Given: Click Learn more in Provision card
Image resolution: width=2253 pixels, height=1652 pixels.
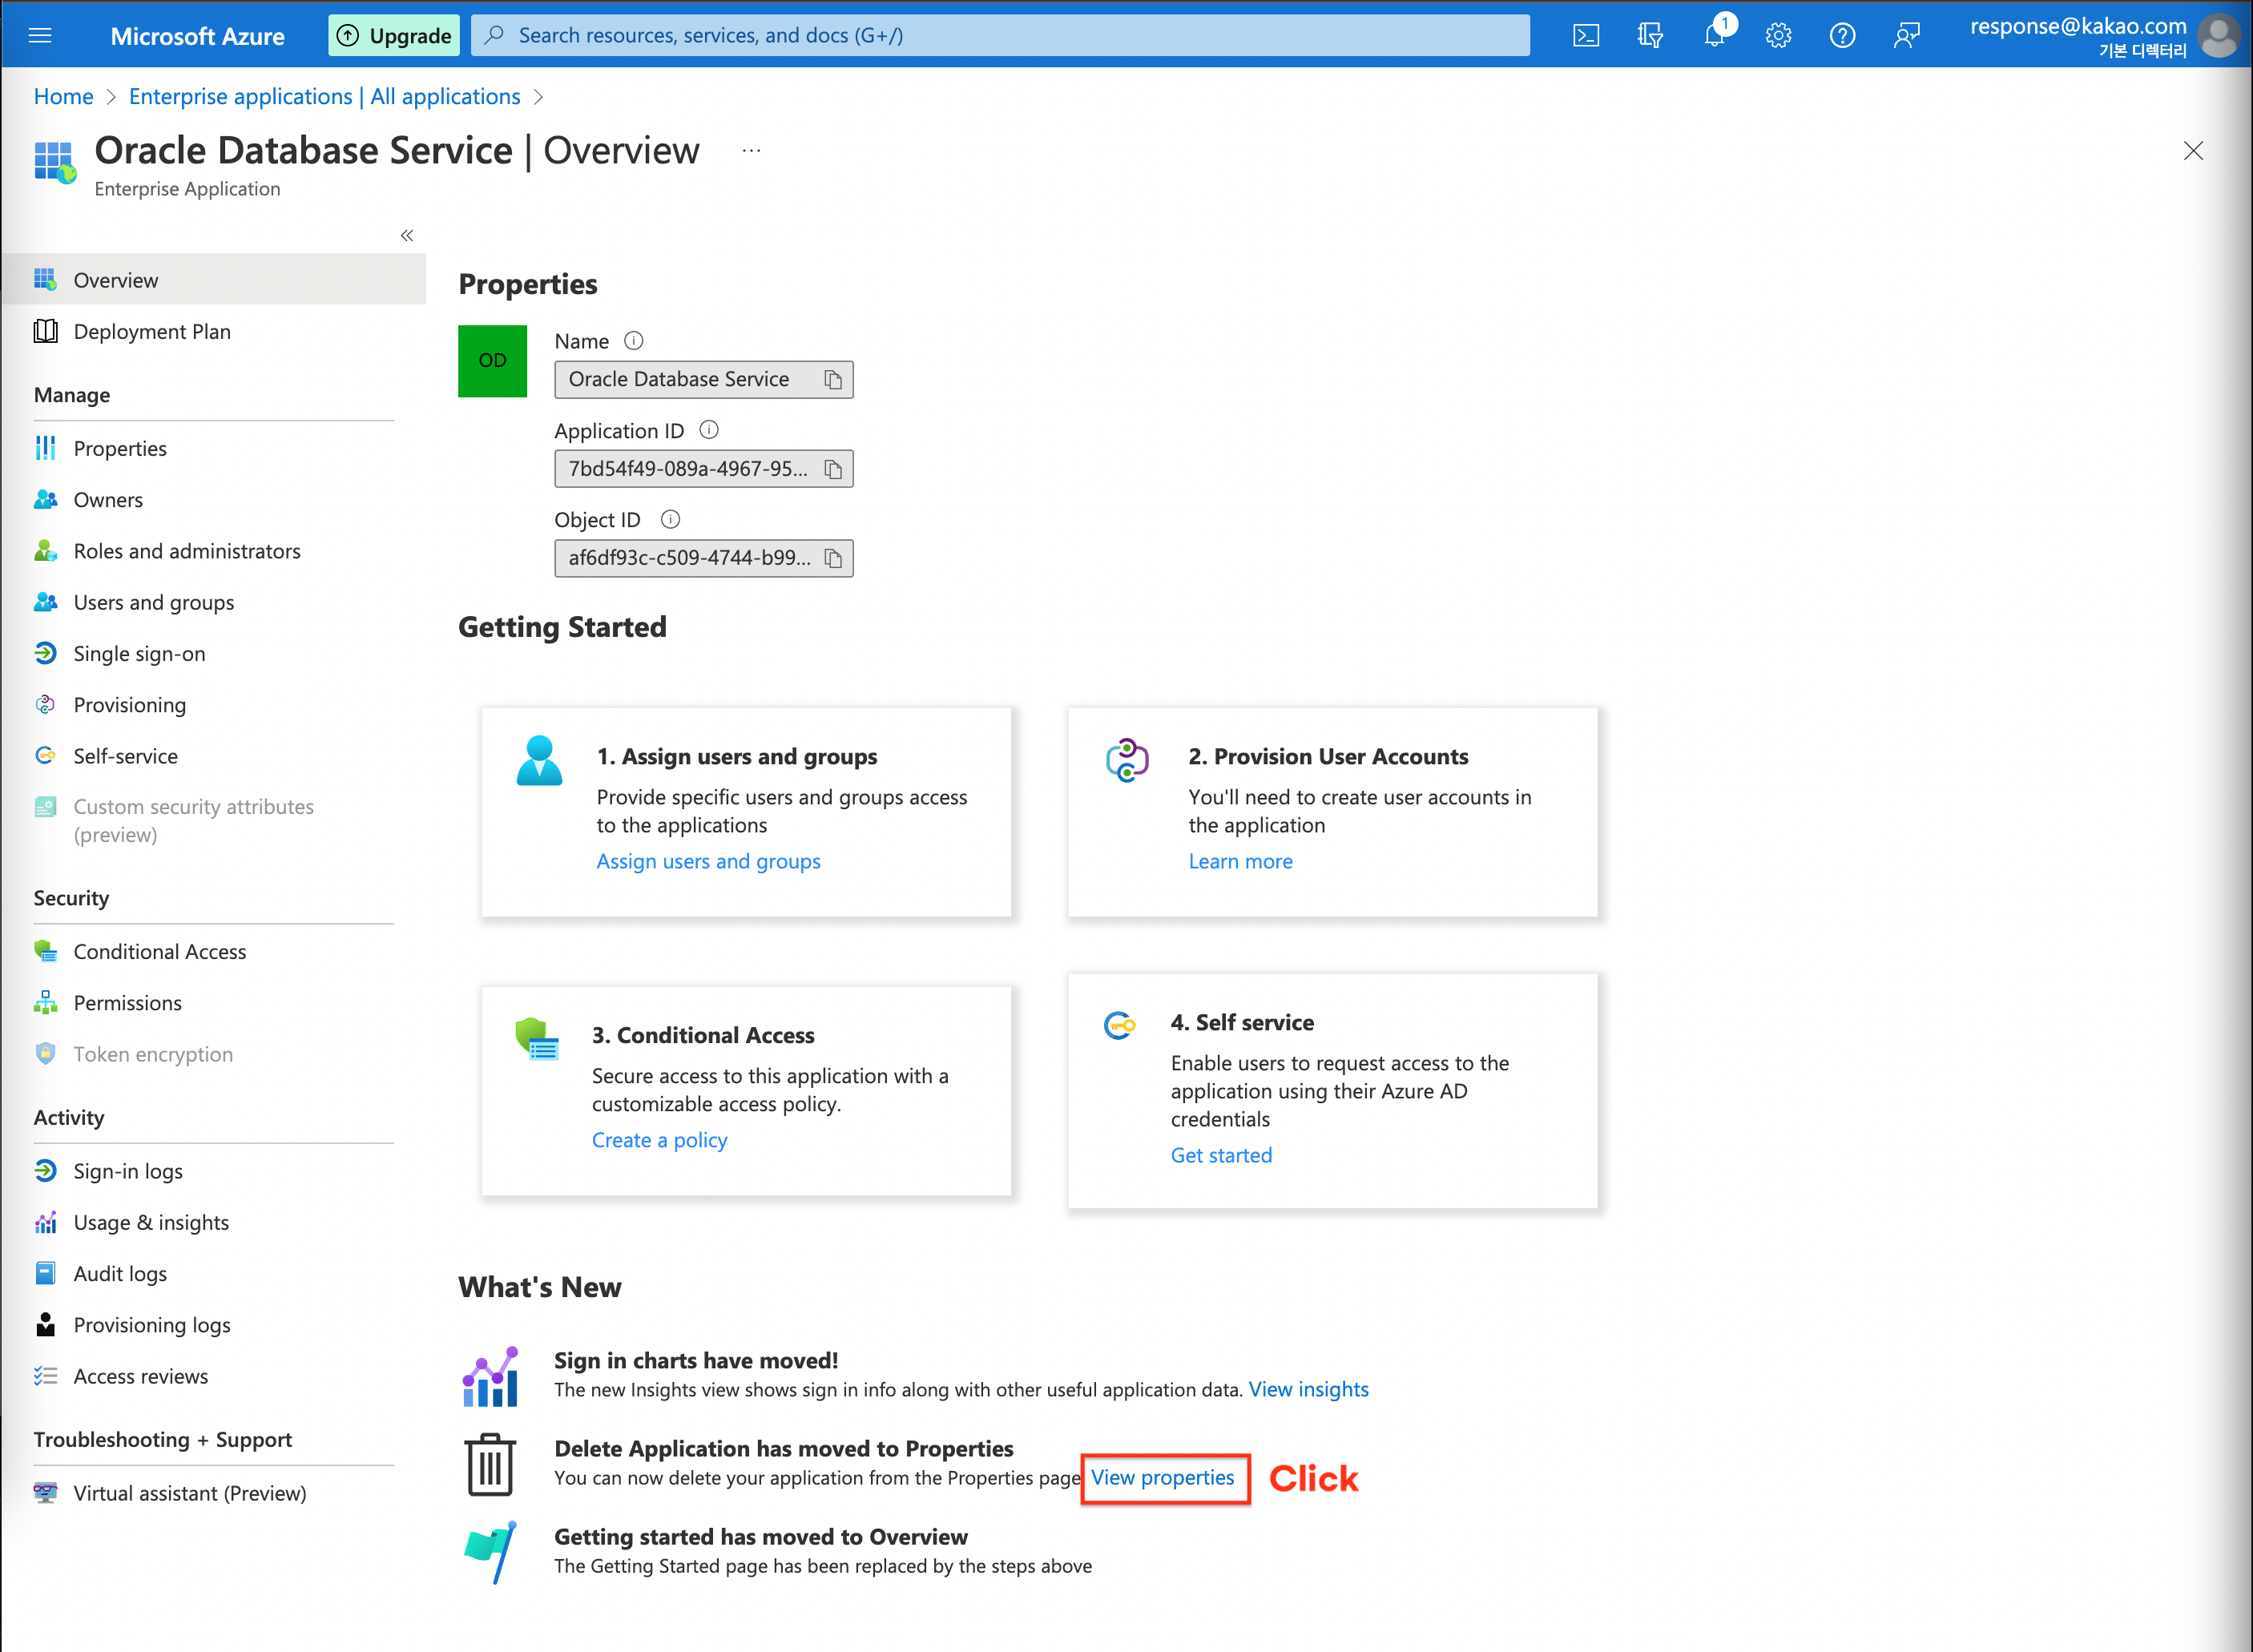Looking at the screenshot, I should [x=1240, y=861].
